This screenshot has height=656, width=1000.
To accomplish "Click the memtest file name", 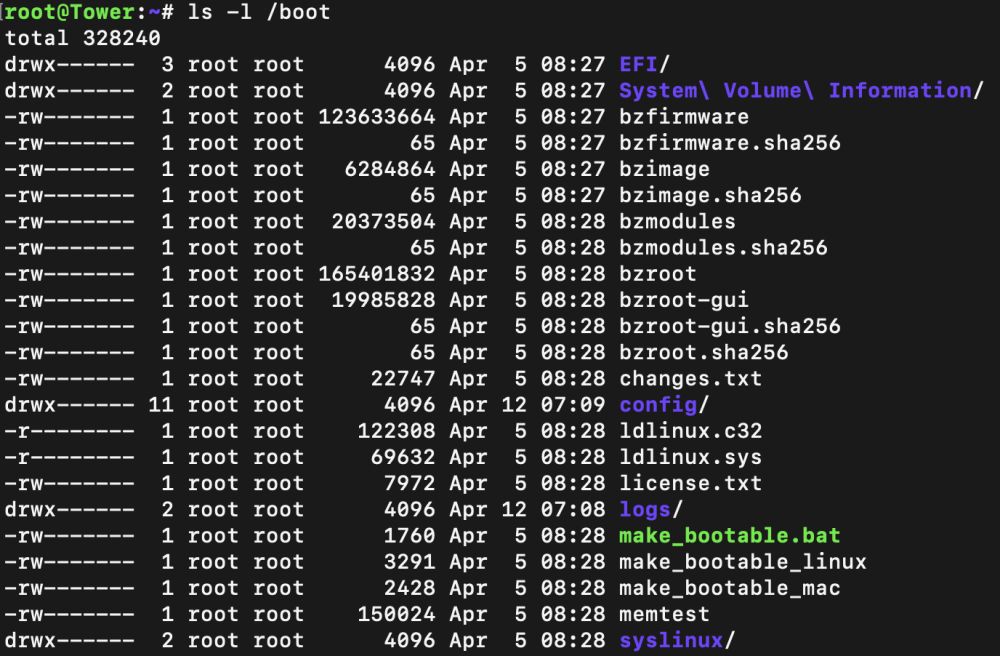I will (664, 614).
